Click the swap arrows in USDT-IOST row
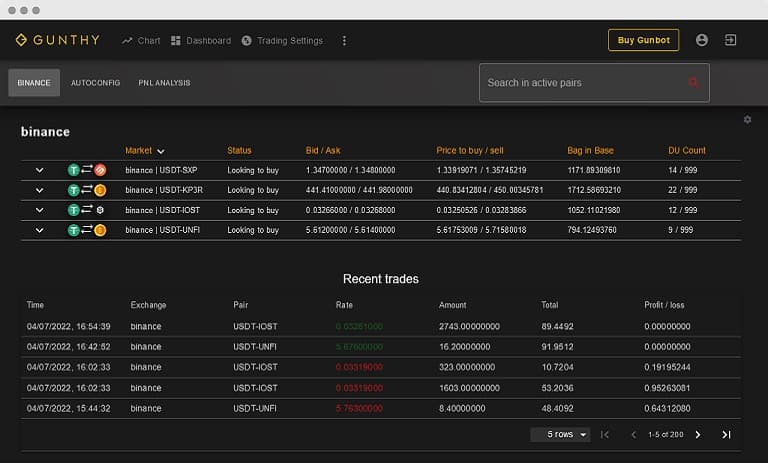The height and width of the screenshot is (463, 768). pos(87,209)
